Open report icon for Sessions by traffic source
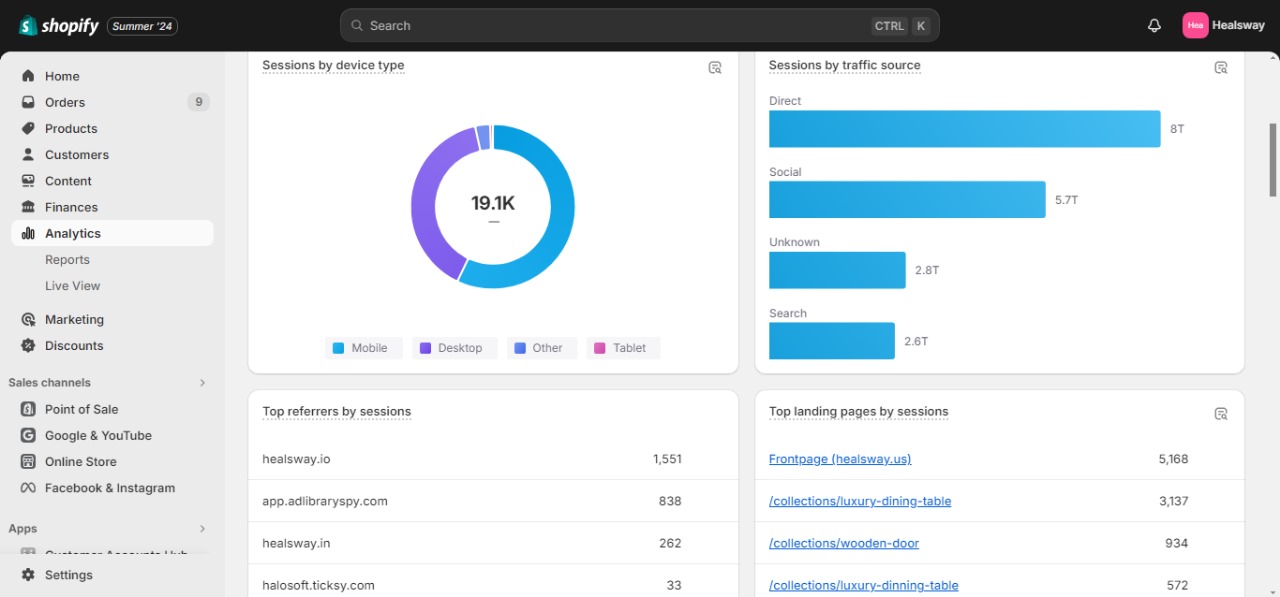The height and width of the screenshot is (597, 1280). (x=1221, y=68)
